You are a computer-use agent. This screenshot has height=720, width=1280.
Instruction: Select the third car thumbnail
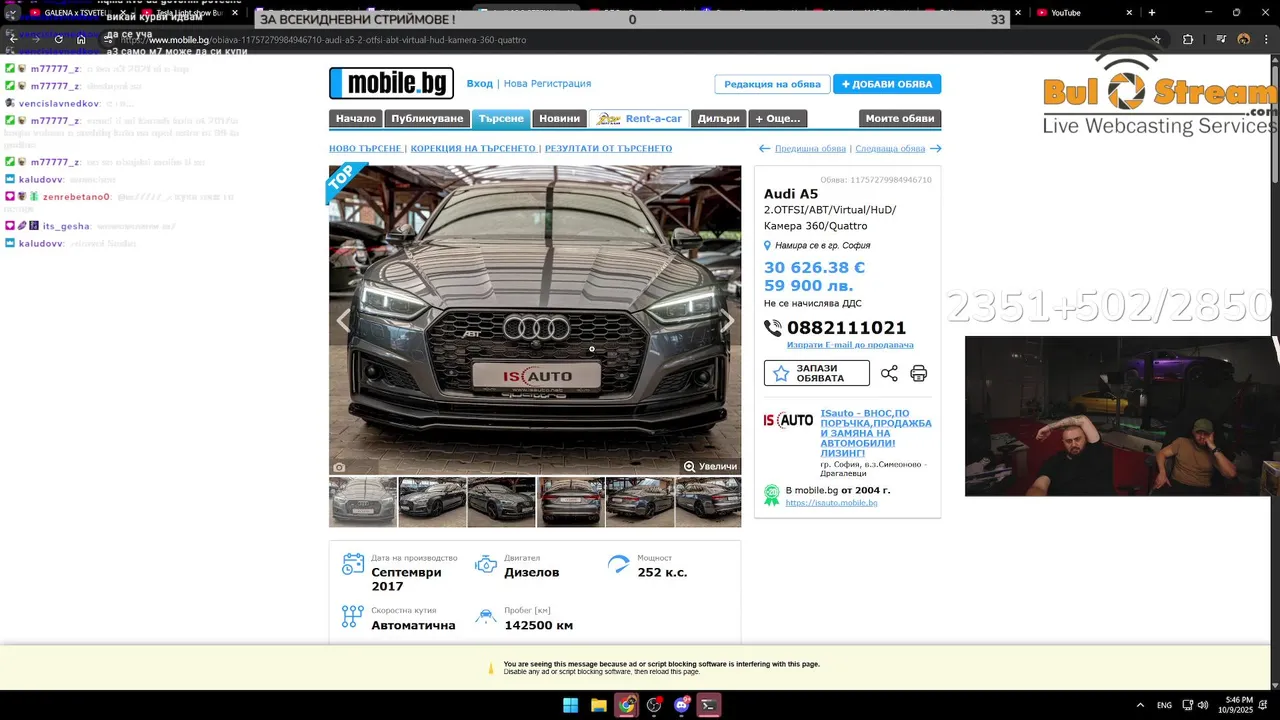pyautogui.click(x=502, y=502)
